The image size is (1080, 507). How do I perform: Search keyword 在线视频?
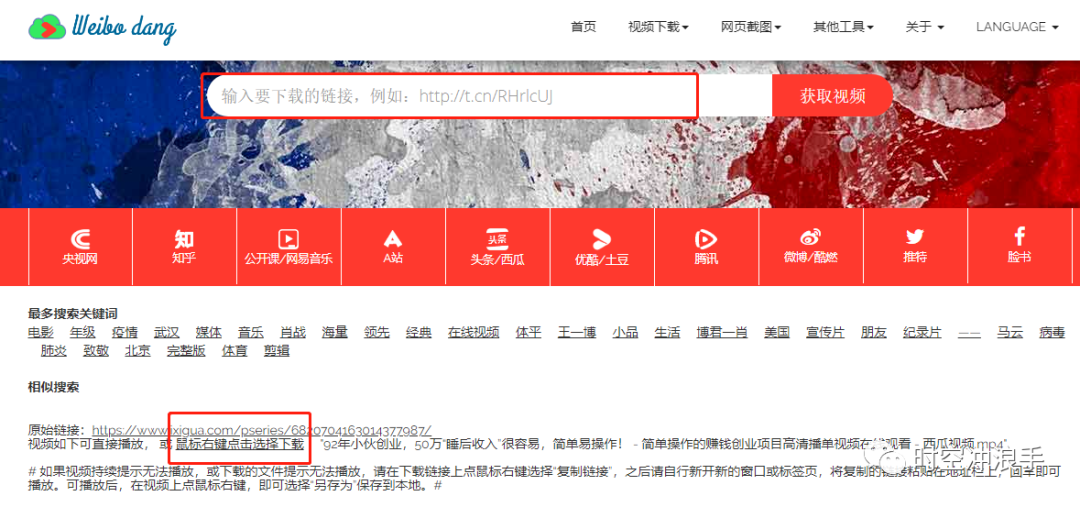click(x=474, y=332)
